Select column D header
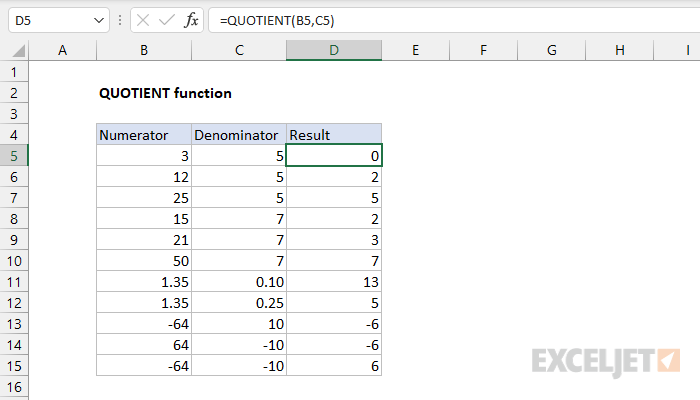The height and width of the screenshot is (400, 700). tap(333, 50)
